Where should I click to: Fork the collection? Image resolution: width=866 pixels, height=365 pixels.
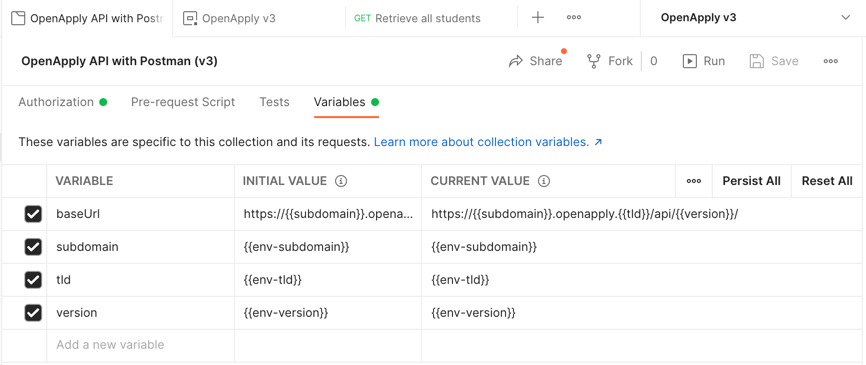tap(610, 61)
